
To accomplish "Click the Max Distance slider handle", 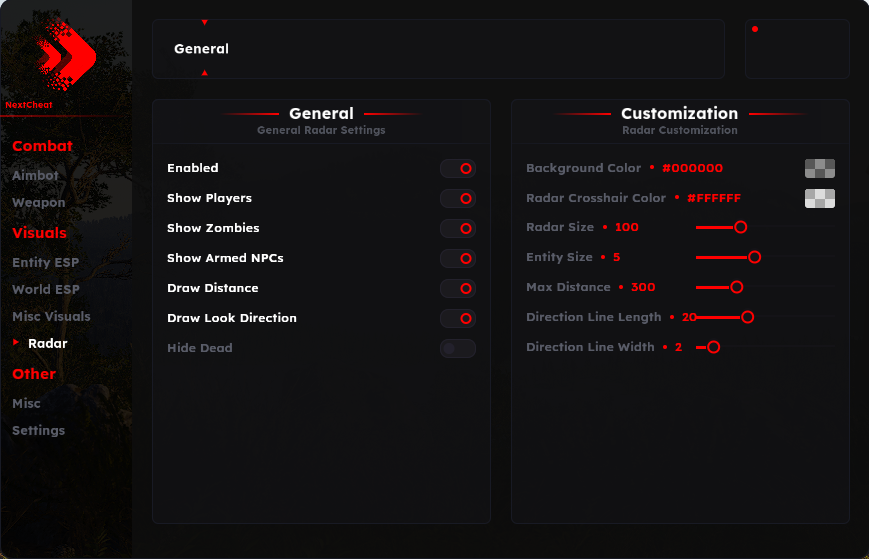I will pyautogui.click(x=737, y=287).
